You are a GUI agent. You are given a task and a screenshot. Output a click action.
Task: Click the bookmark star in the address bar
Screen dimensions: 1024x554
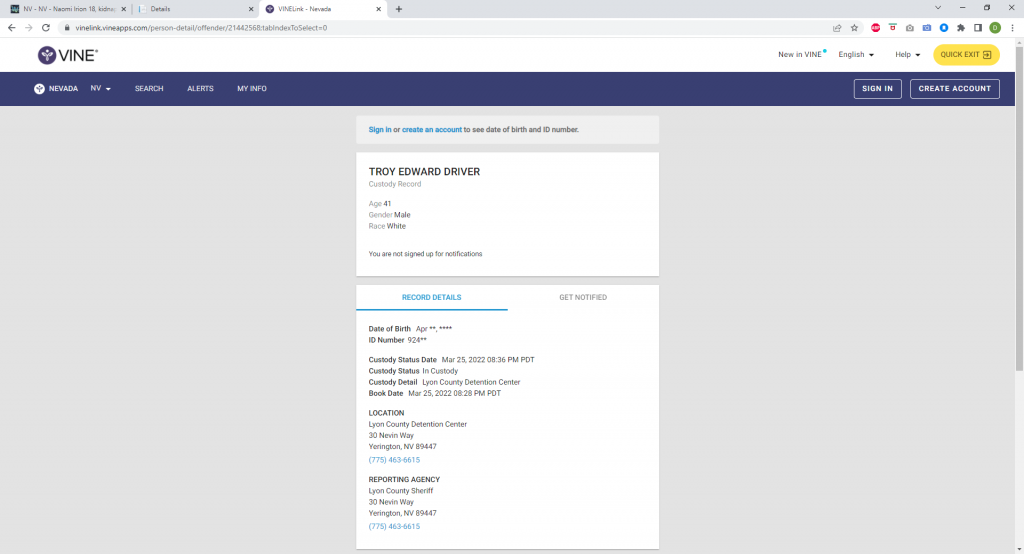click(x=854, y=28)
